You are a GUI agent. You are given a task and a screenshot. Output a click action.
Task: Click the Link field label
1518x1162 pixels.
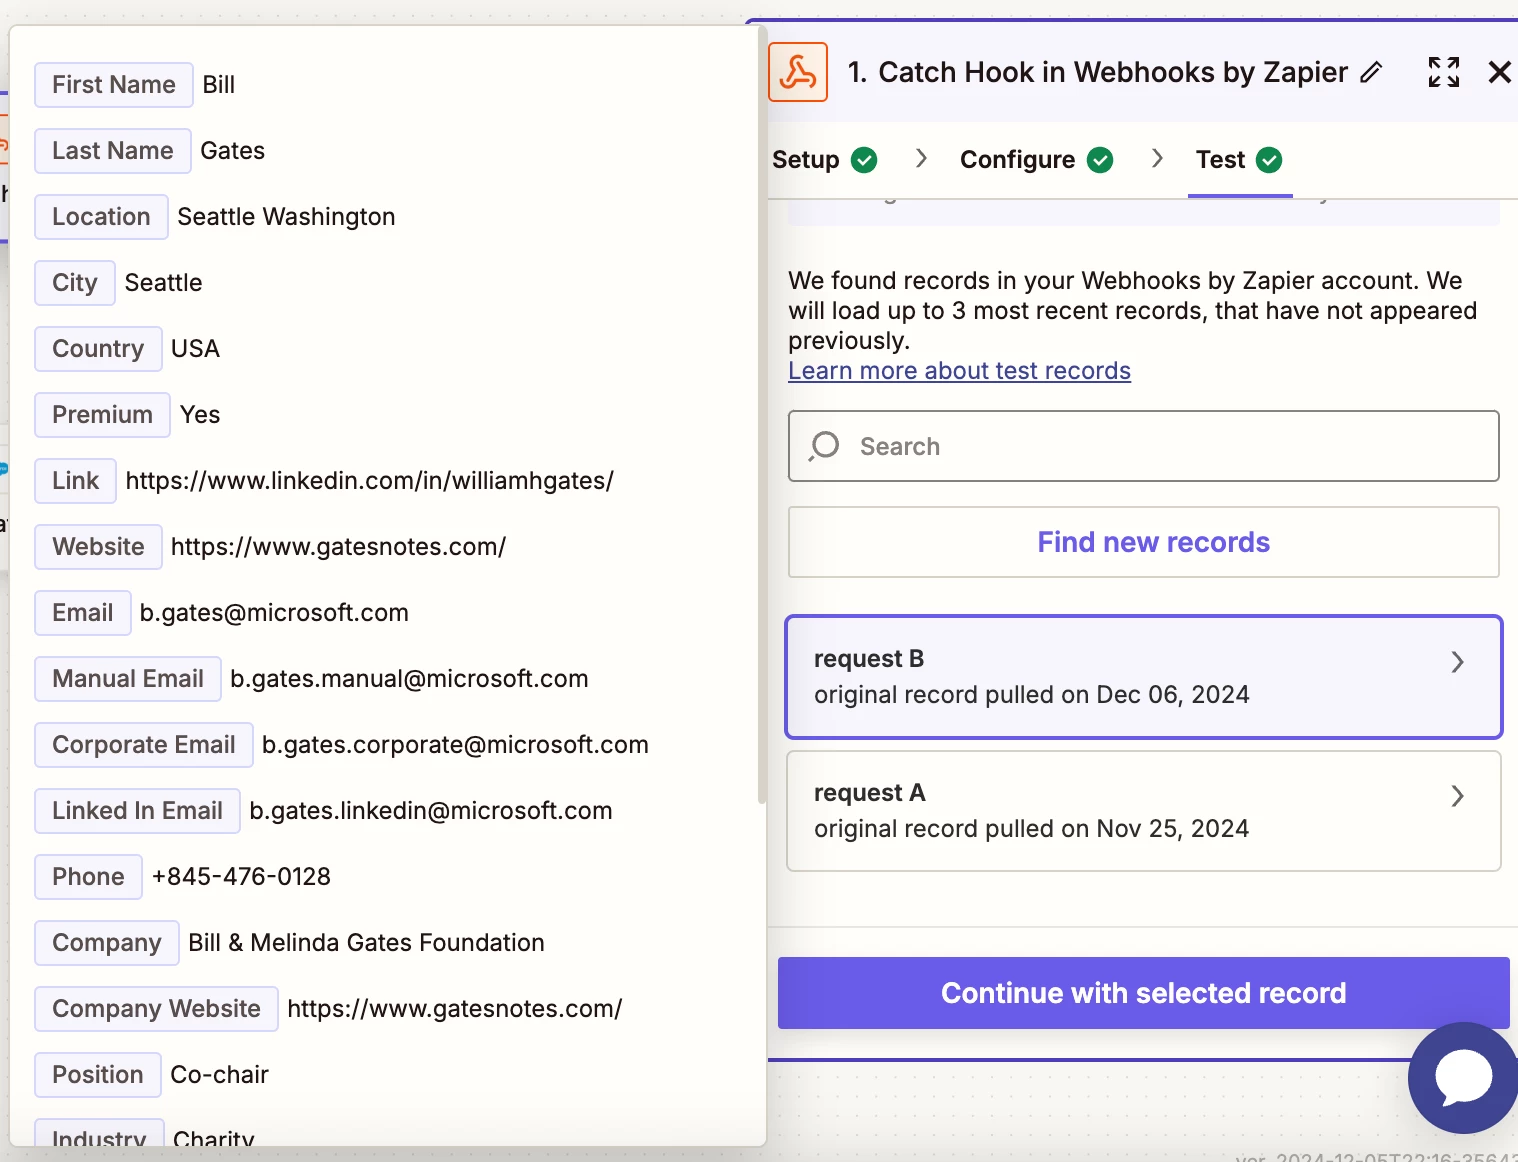pyautogui.click(x=76, y=481)
